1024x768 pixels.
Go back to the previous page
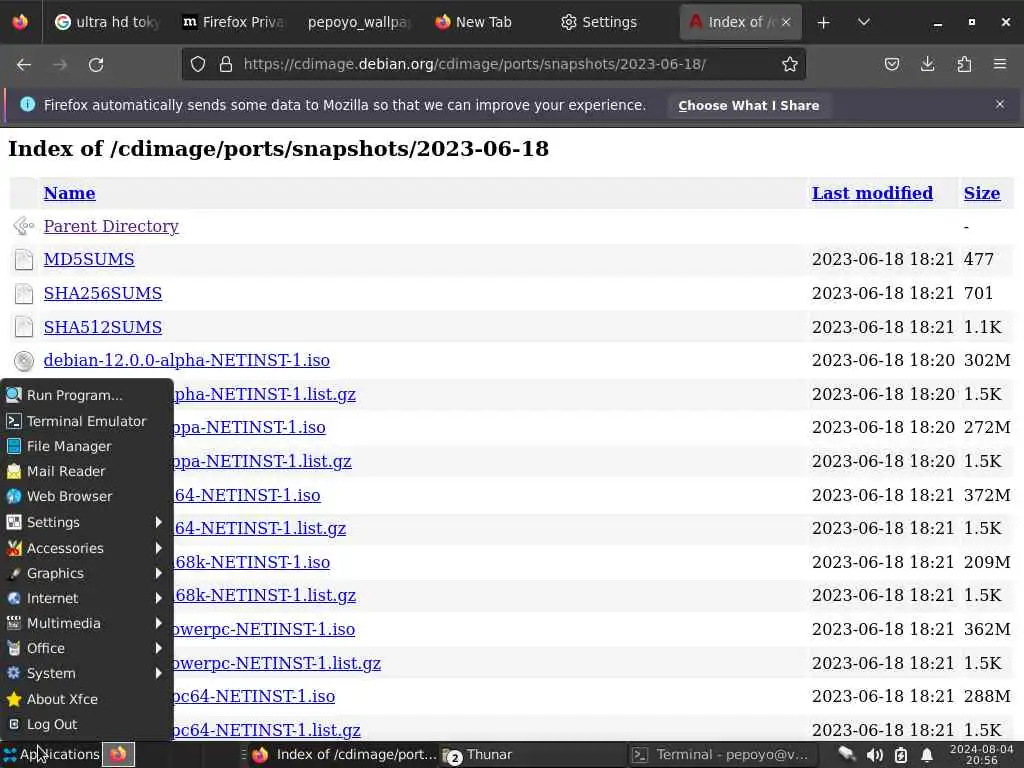(24, 64)
